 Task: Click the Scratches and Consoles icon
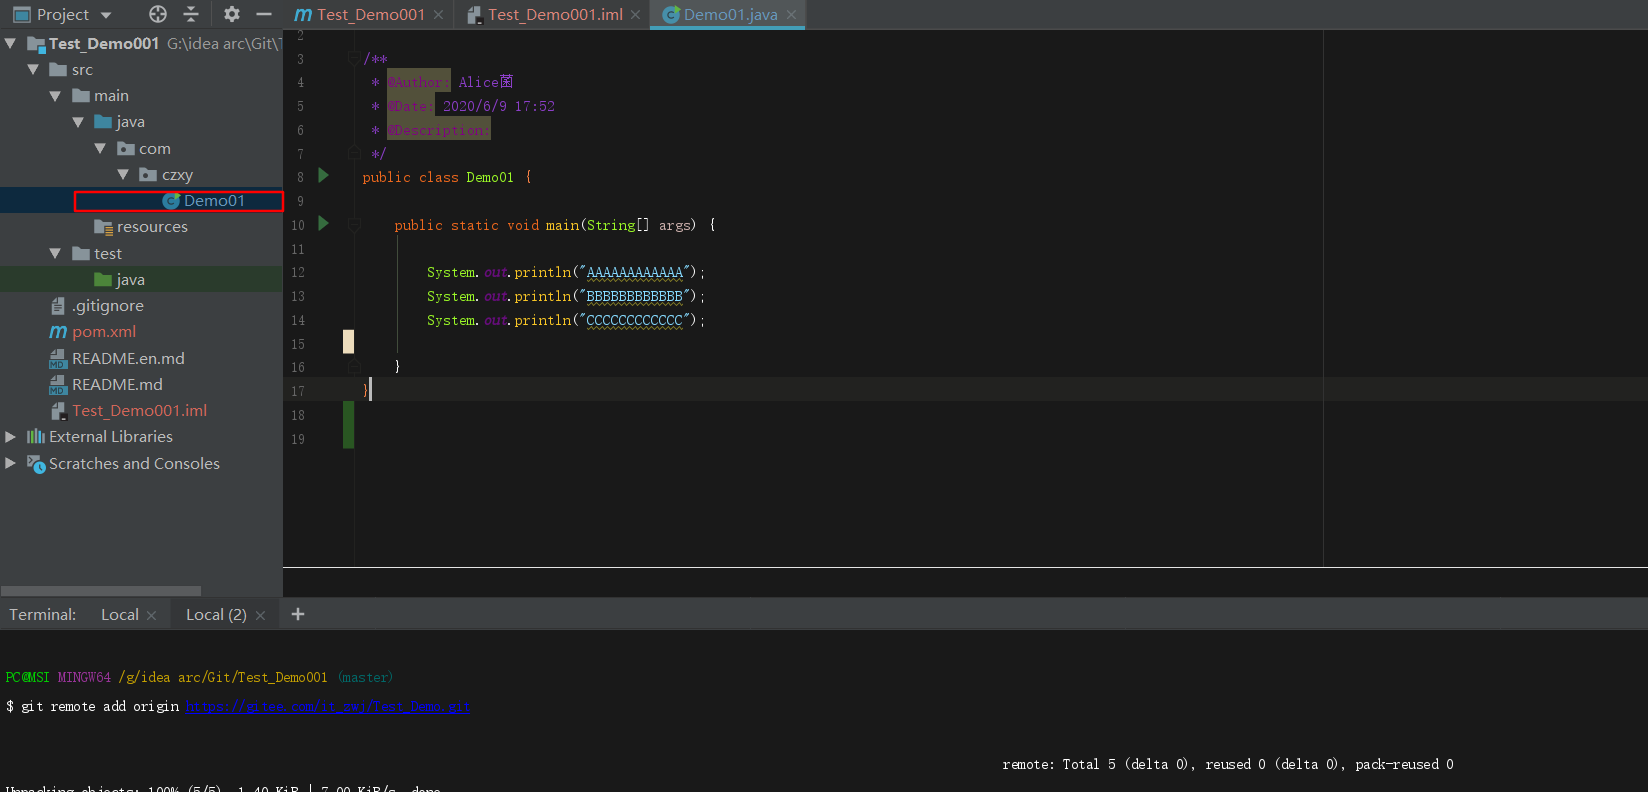pyautogui.click(x=36, y=464)
